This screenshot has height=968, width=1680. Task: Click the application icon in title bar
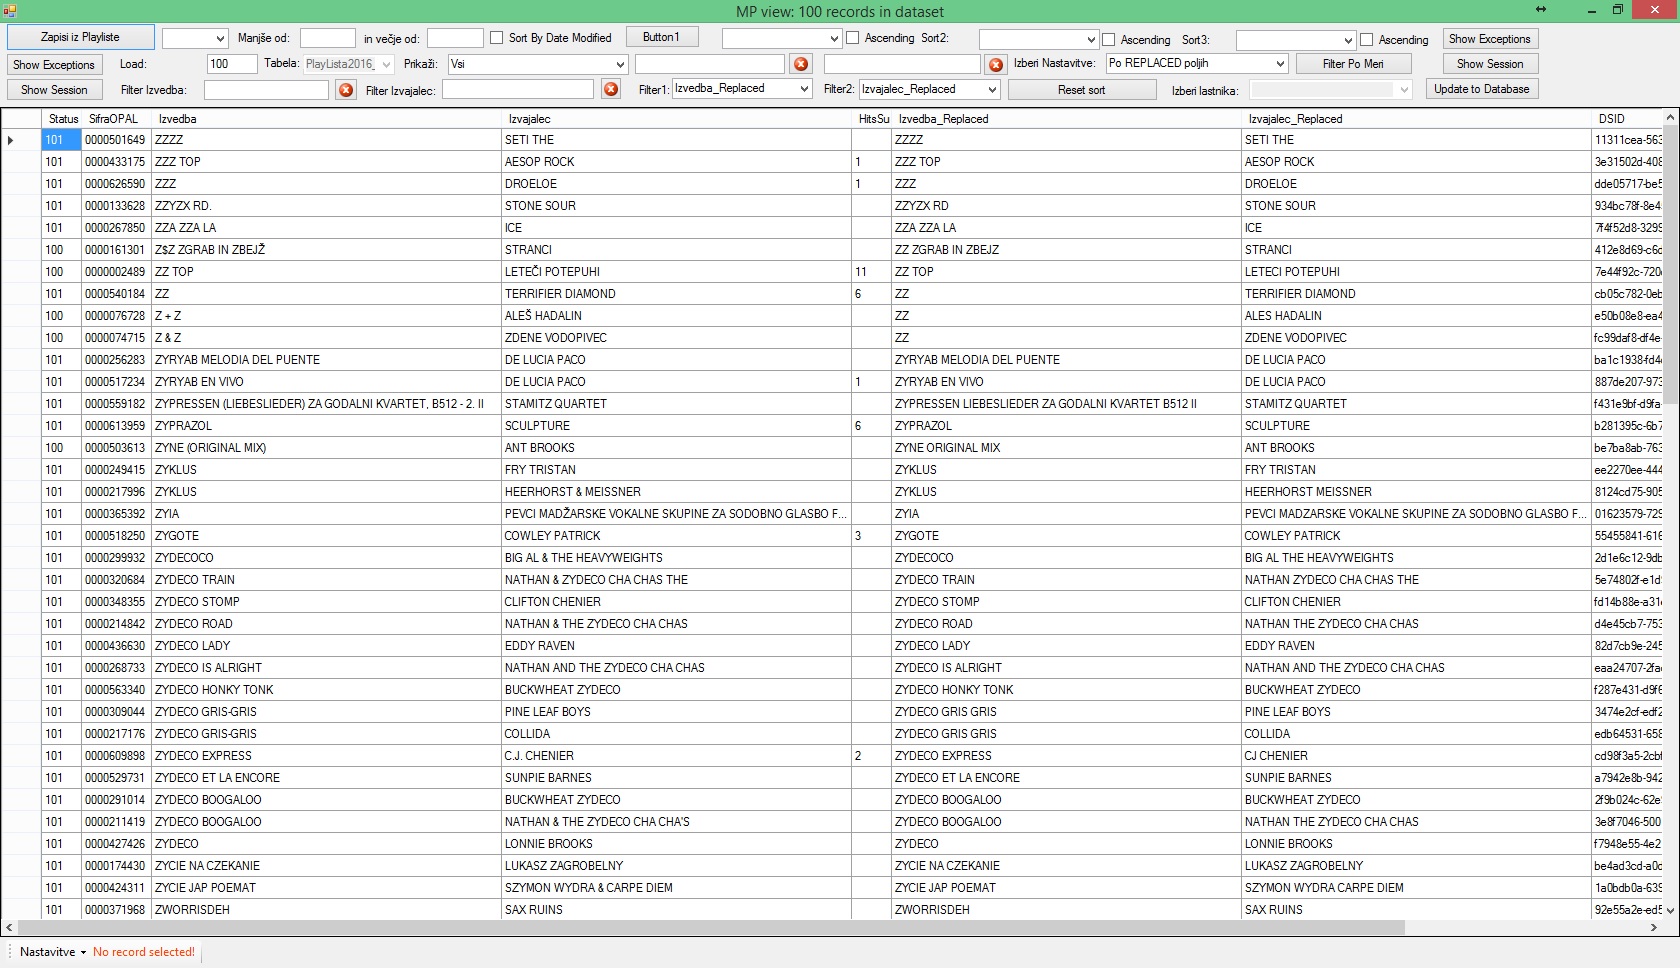(x=9, y=10)
